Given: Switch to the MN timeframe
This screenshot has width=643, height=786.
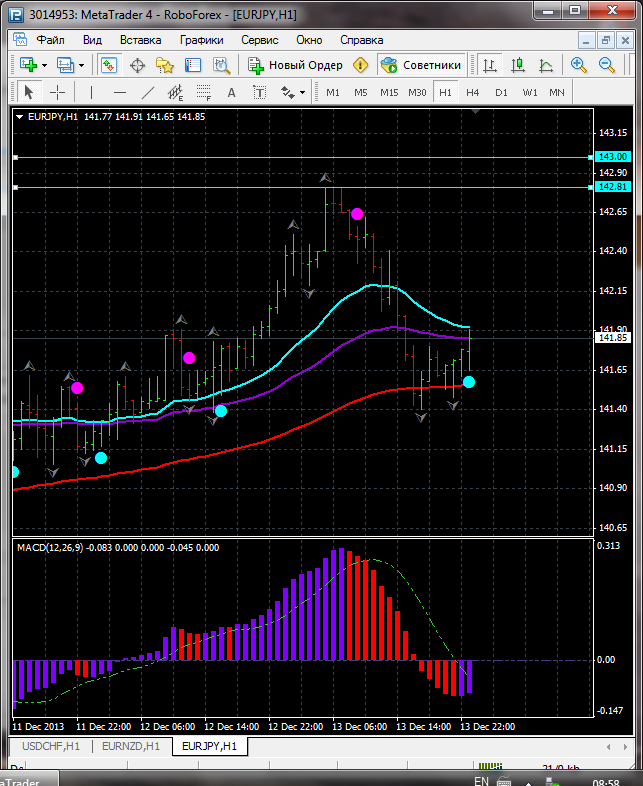Looking at the screenshot, I should (557, 93).
